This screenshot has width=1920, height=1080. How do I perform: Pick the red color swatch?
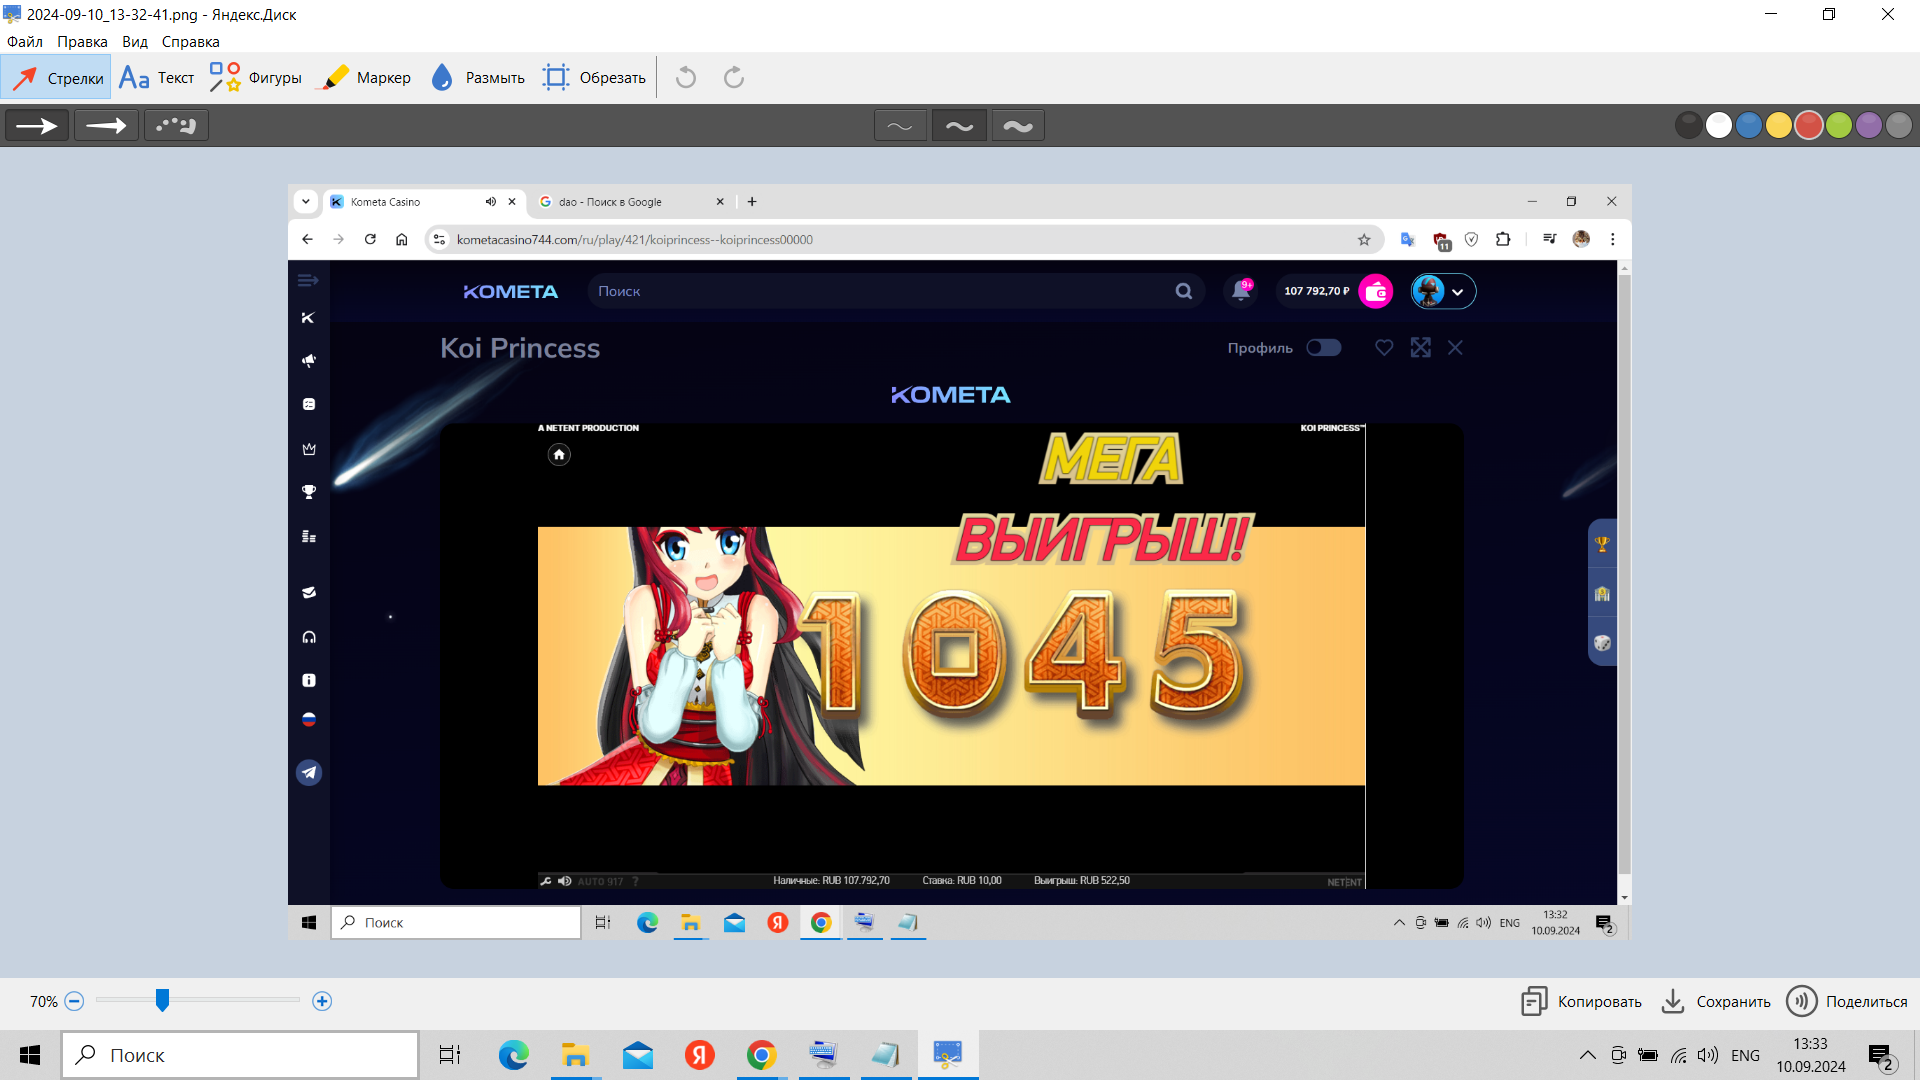[x=1808, y=126]
